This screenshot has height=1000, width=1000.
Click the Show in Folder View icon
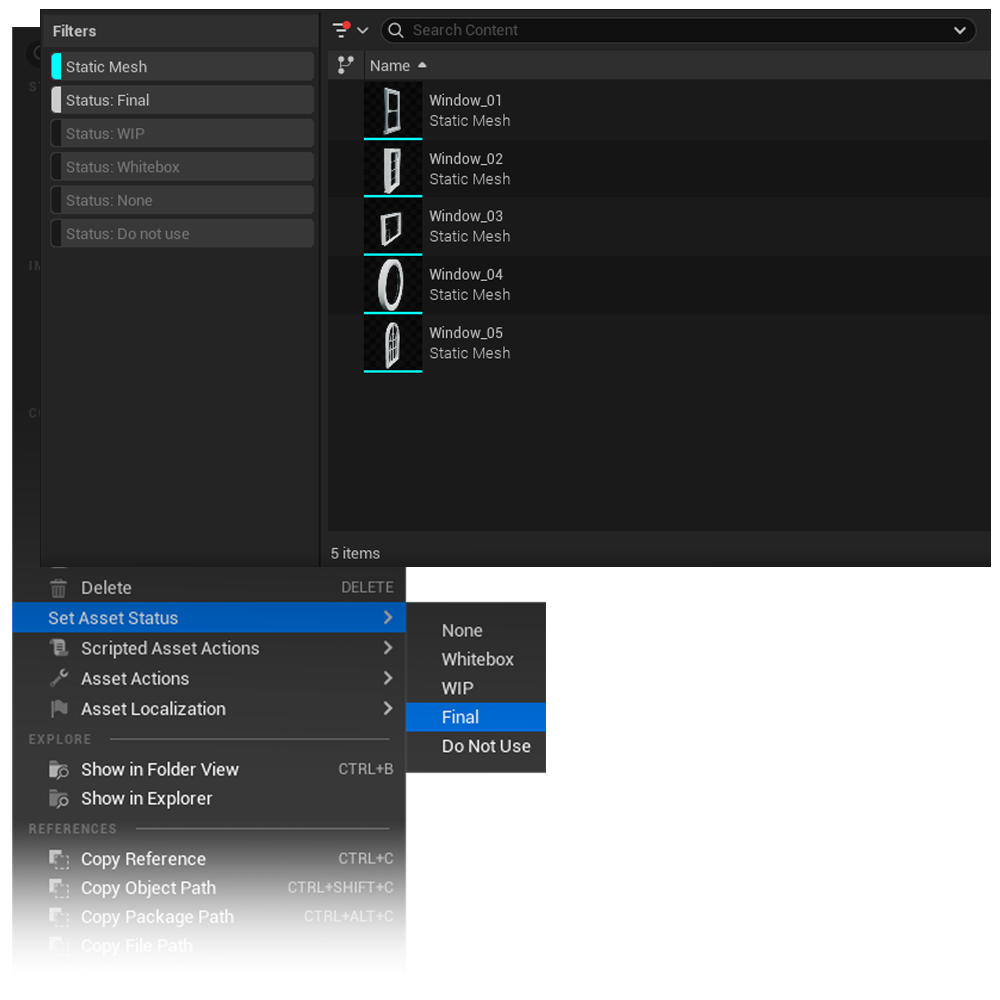[x=59, y=770]
